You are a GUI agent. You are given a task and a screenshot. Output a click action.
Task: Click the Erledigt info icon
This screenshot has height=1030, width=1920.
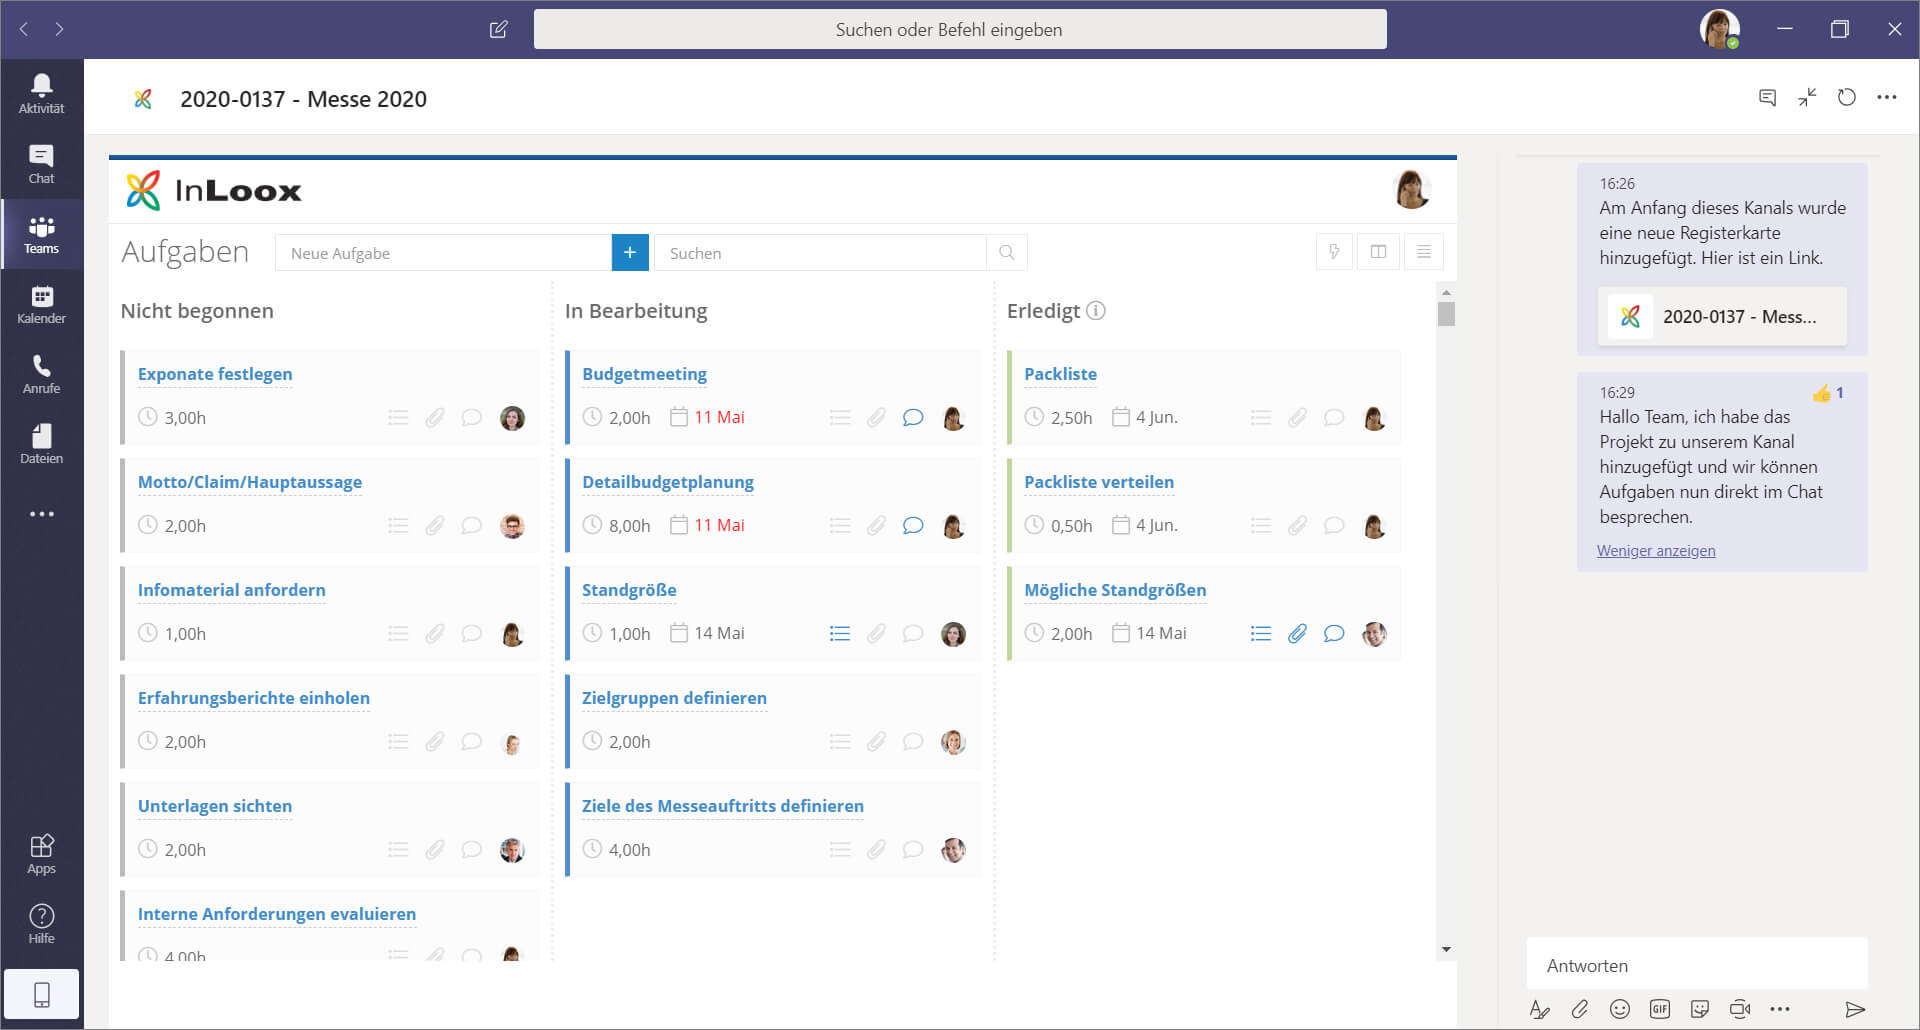1096,310
